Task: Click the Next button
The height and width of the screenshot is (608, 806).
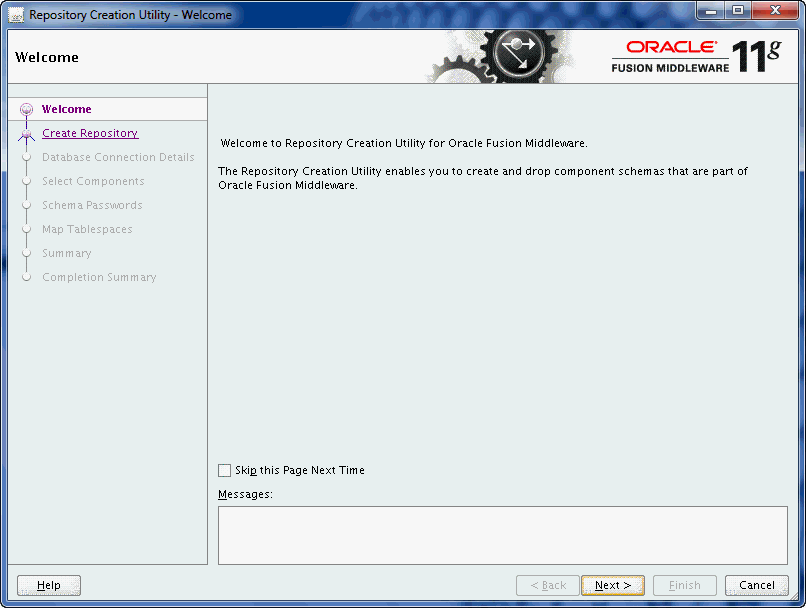Action: [x=612, y=585]
